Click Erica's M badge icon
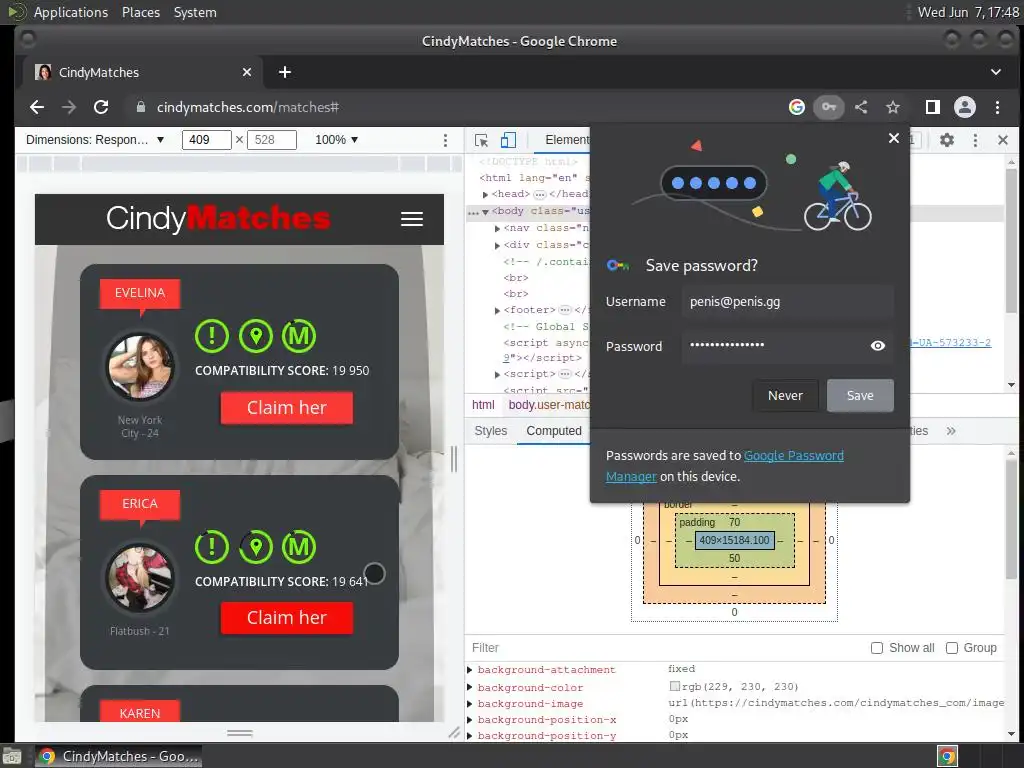Viewport: 1024px width, 768px height. pyautogui.click(x=299, y=547)
